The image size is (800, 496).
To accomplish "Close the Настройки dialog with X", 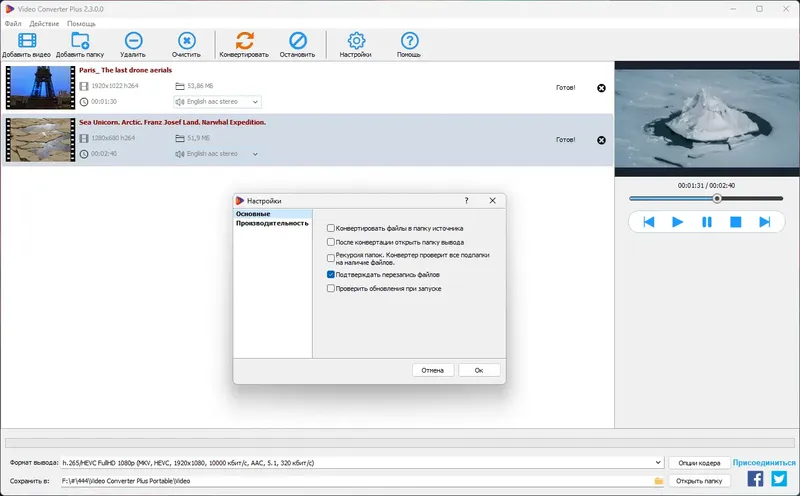I will pos(492,201).
